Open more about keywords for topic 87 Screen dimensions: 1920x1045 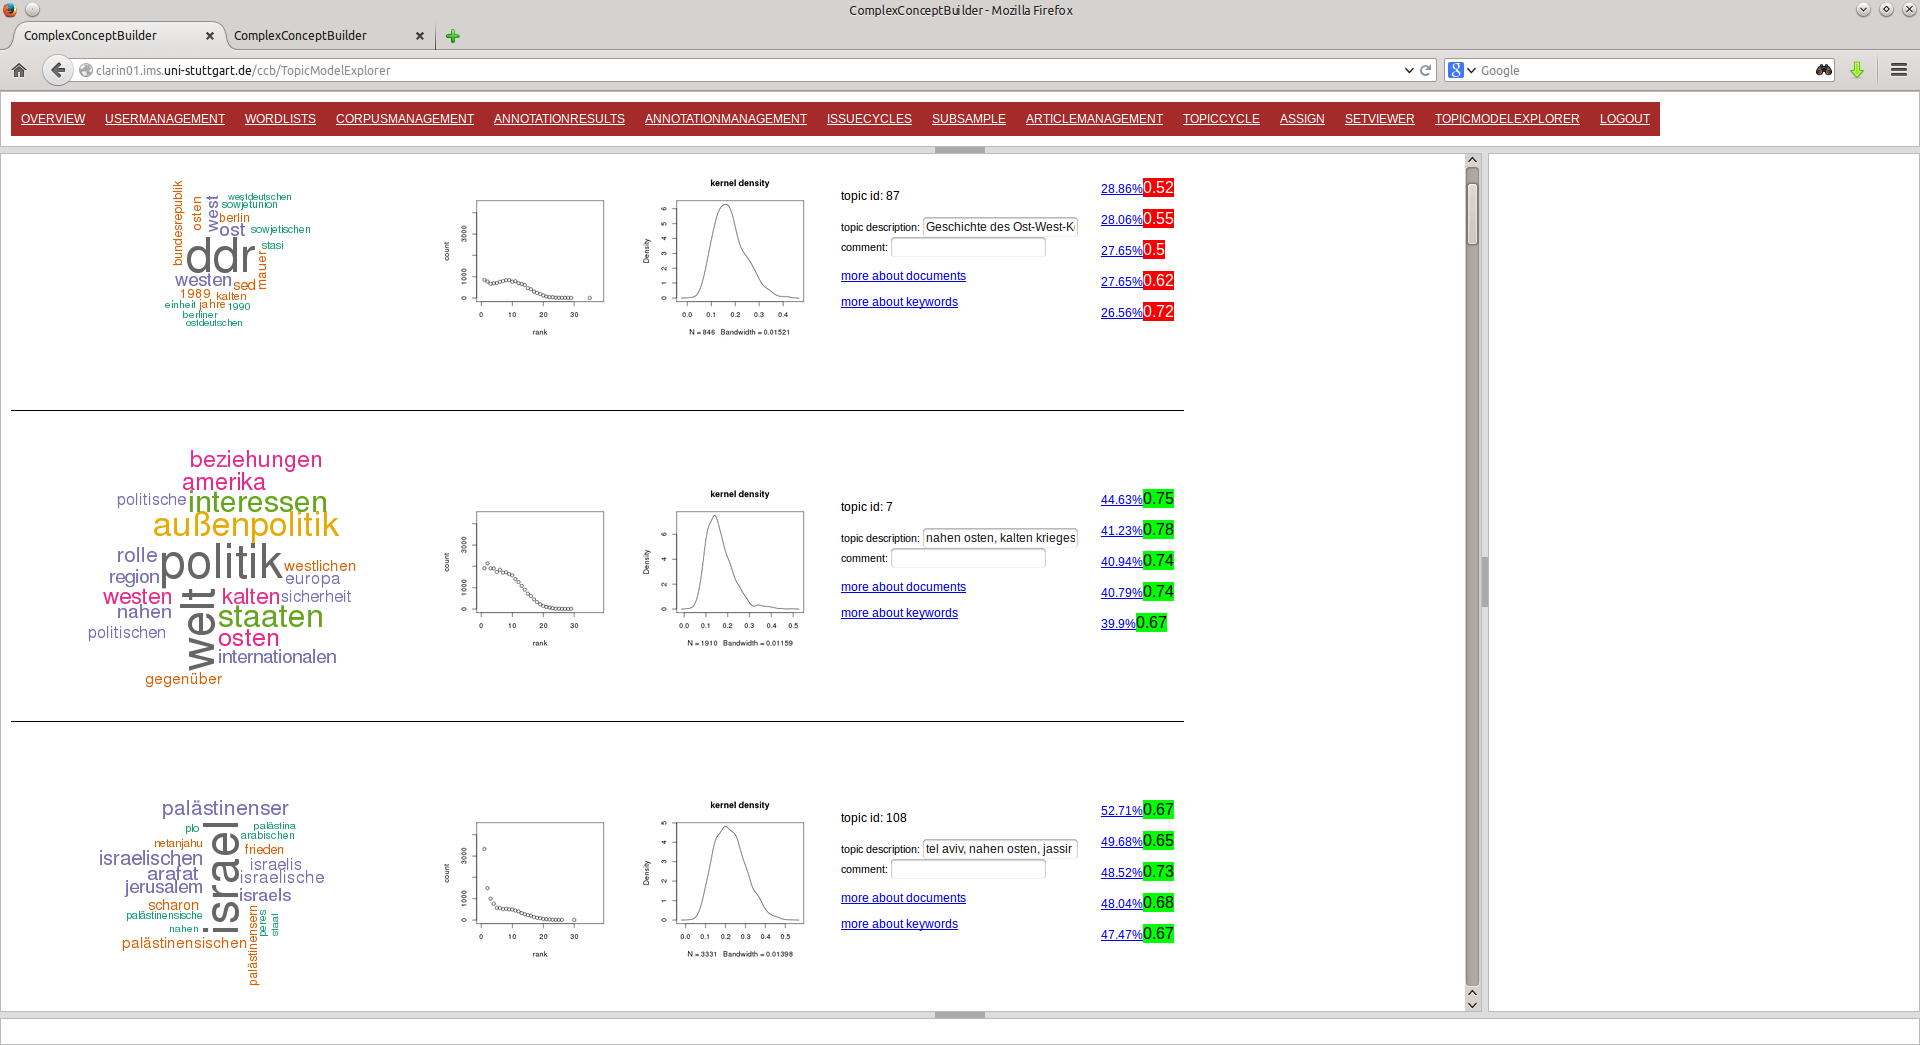point(899,302)
